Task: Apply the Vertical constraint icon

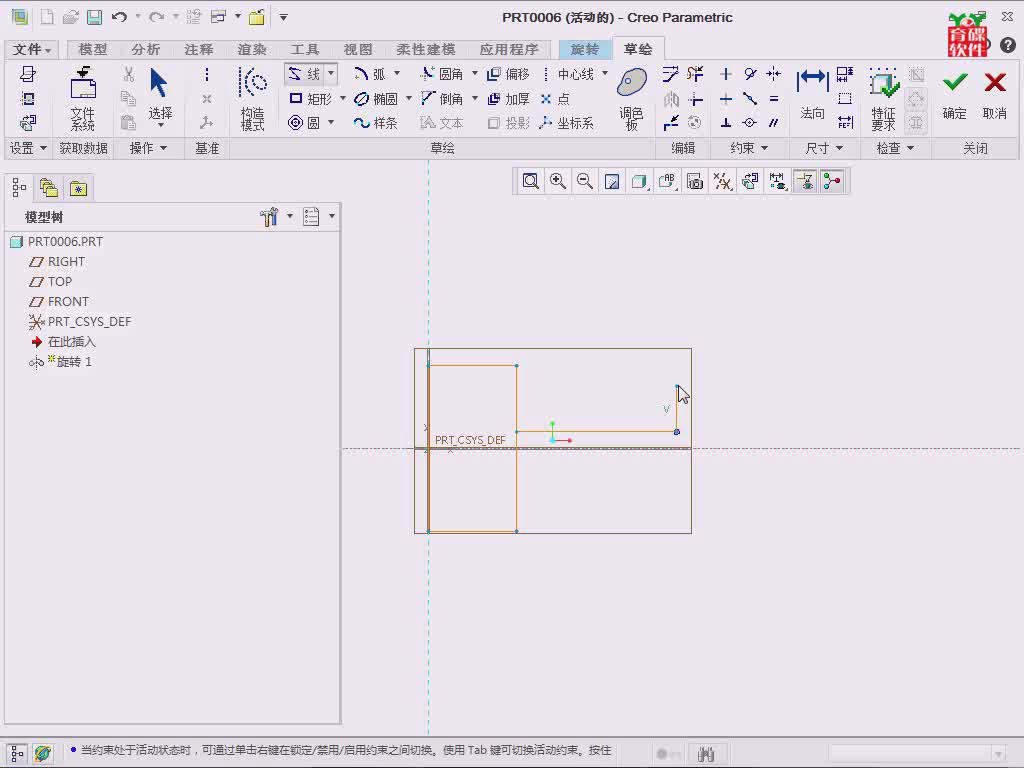Action: pyautogui.click(x=726, y=74)
